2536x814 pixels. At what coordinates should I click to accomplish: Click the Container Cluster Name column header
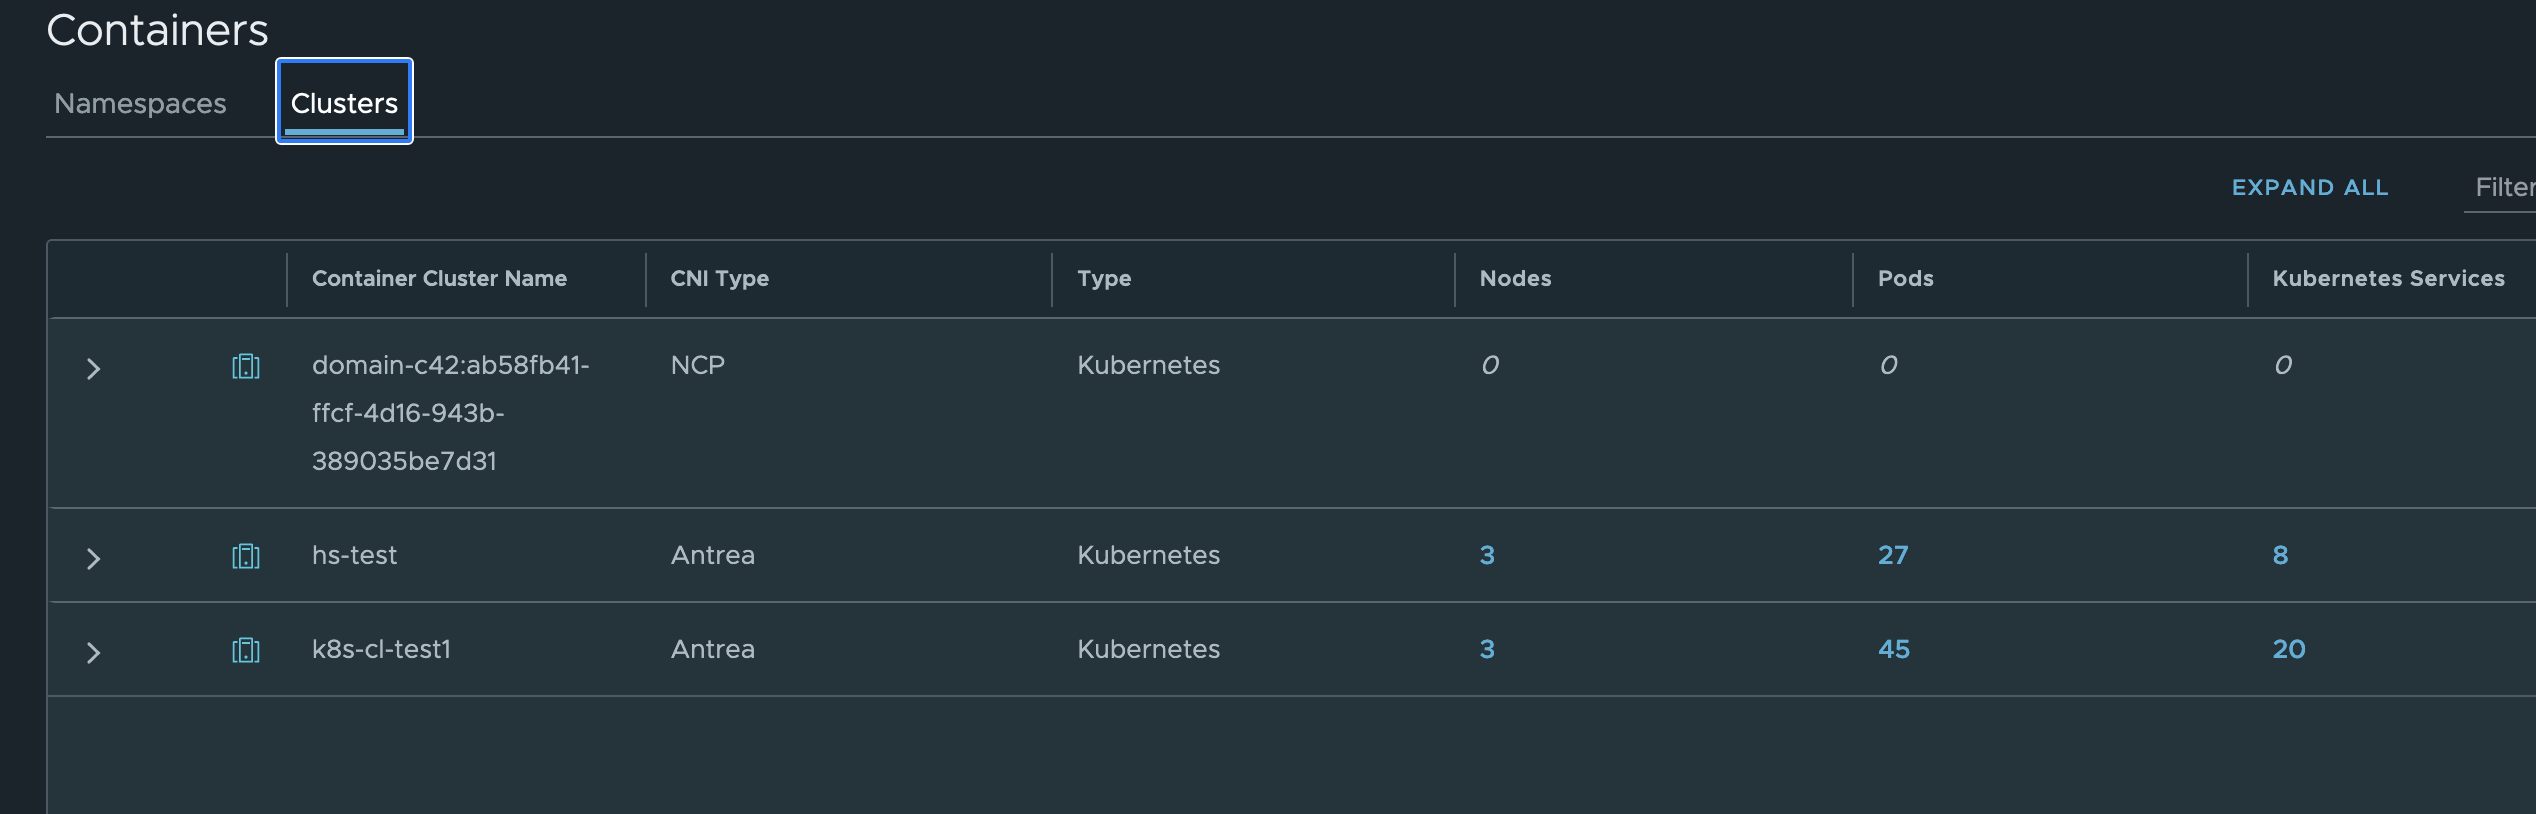439,279
